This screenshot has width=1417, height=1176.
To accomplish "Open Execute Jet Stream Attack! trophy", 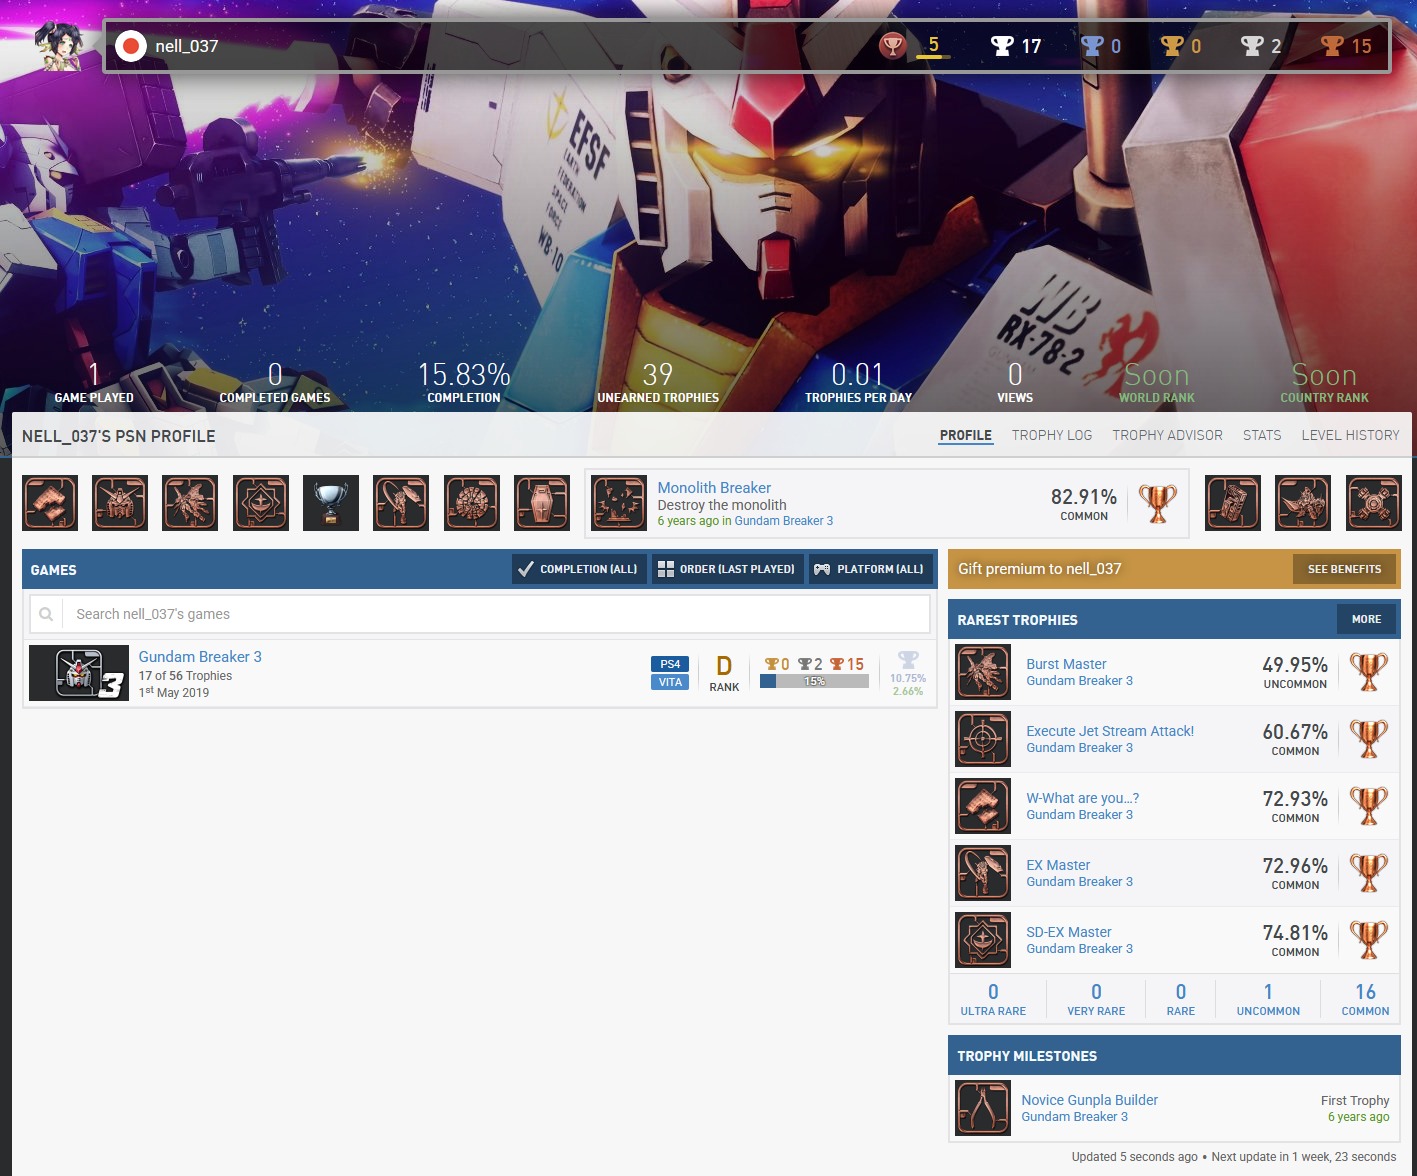I will click(x=1110, y=731).
